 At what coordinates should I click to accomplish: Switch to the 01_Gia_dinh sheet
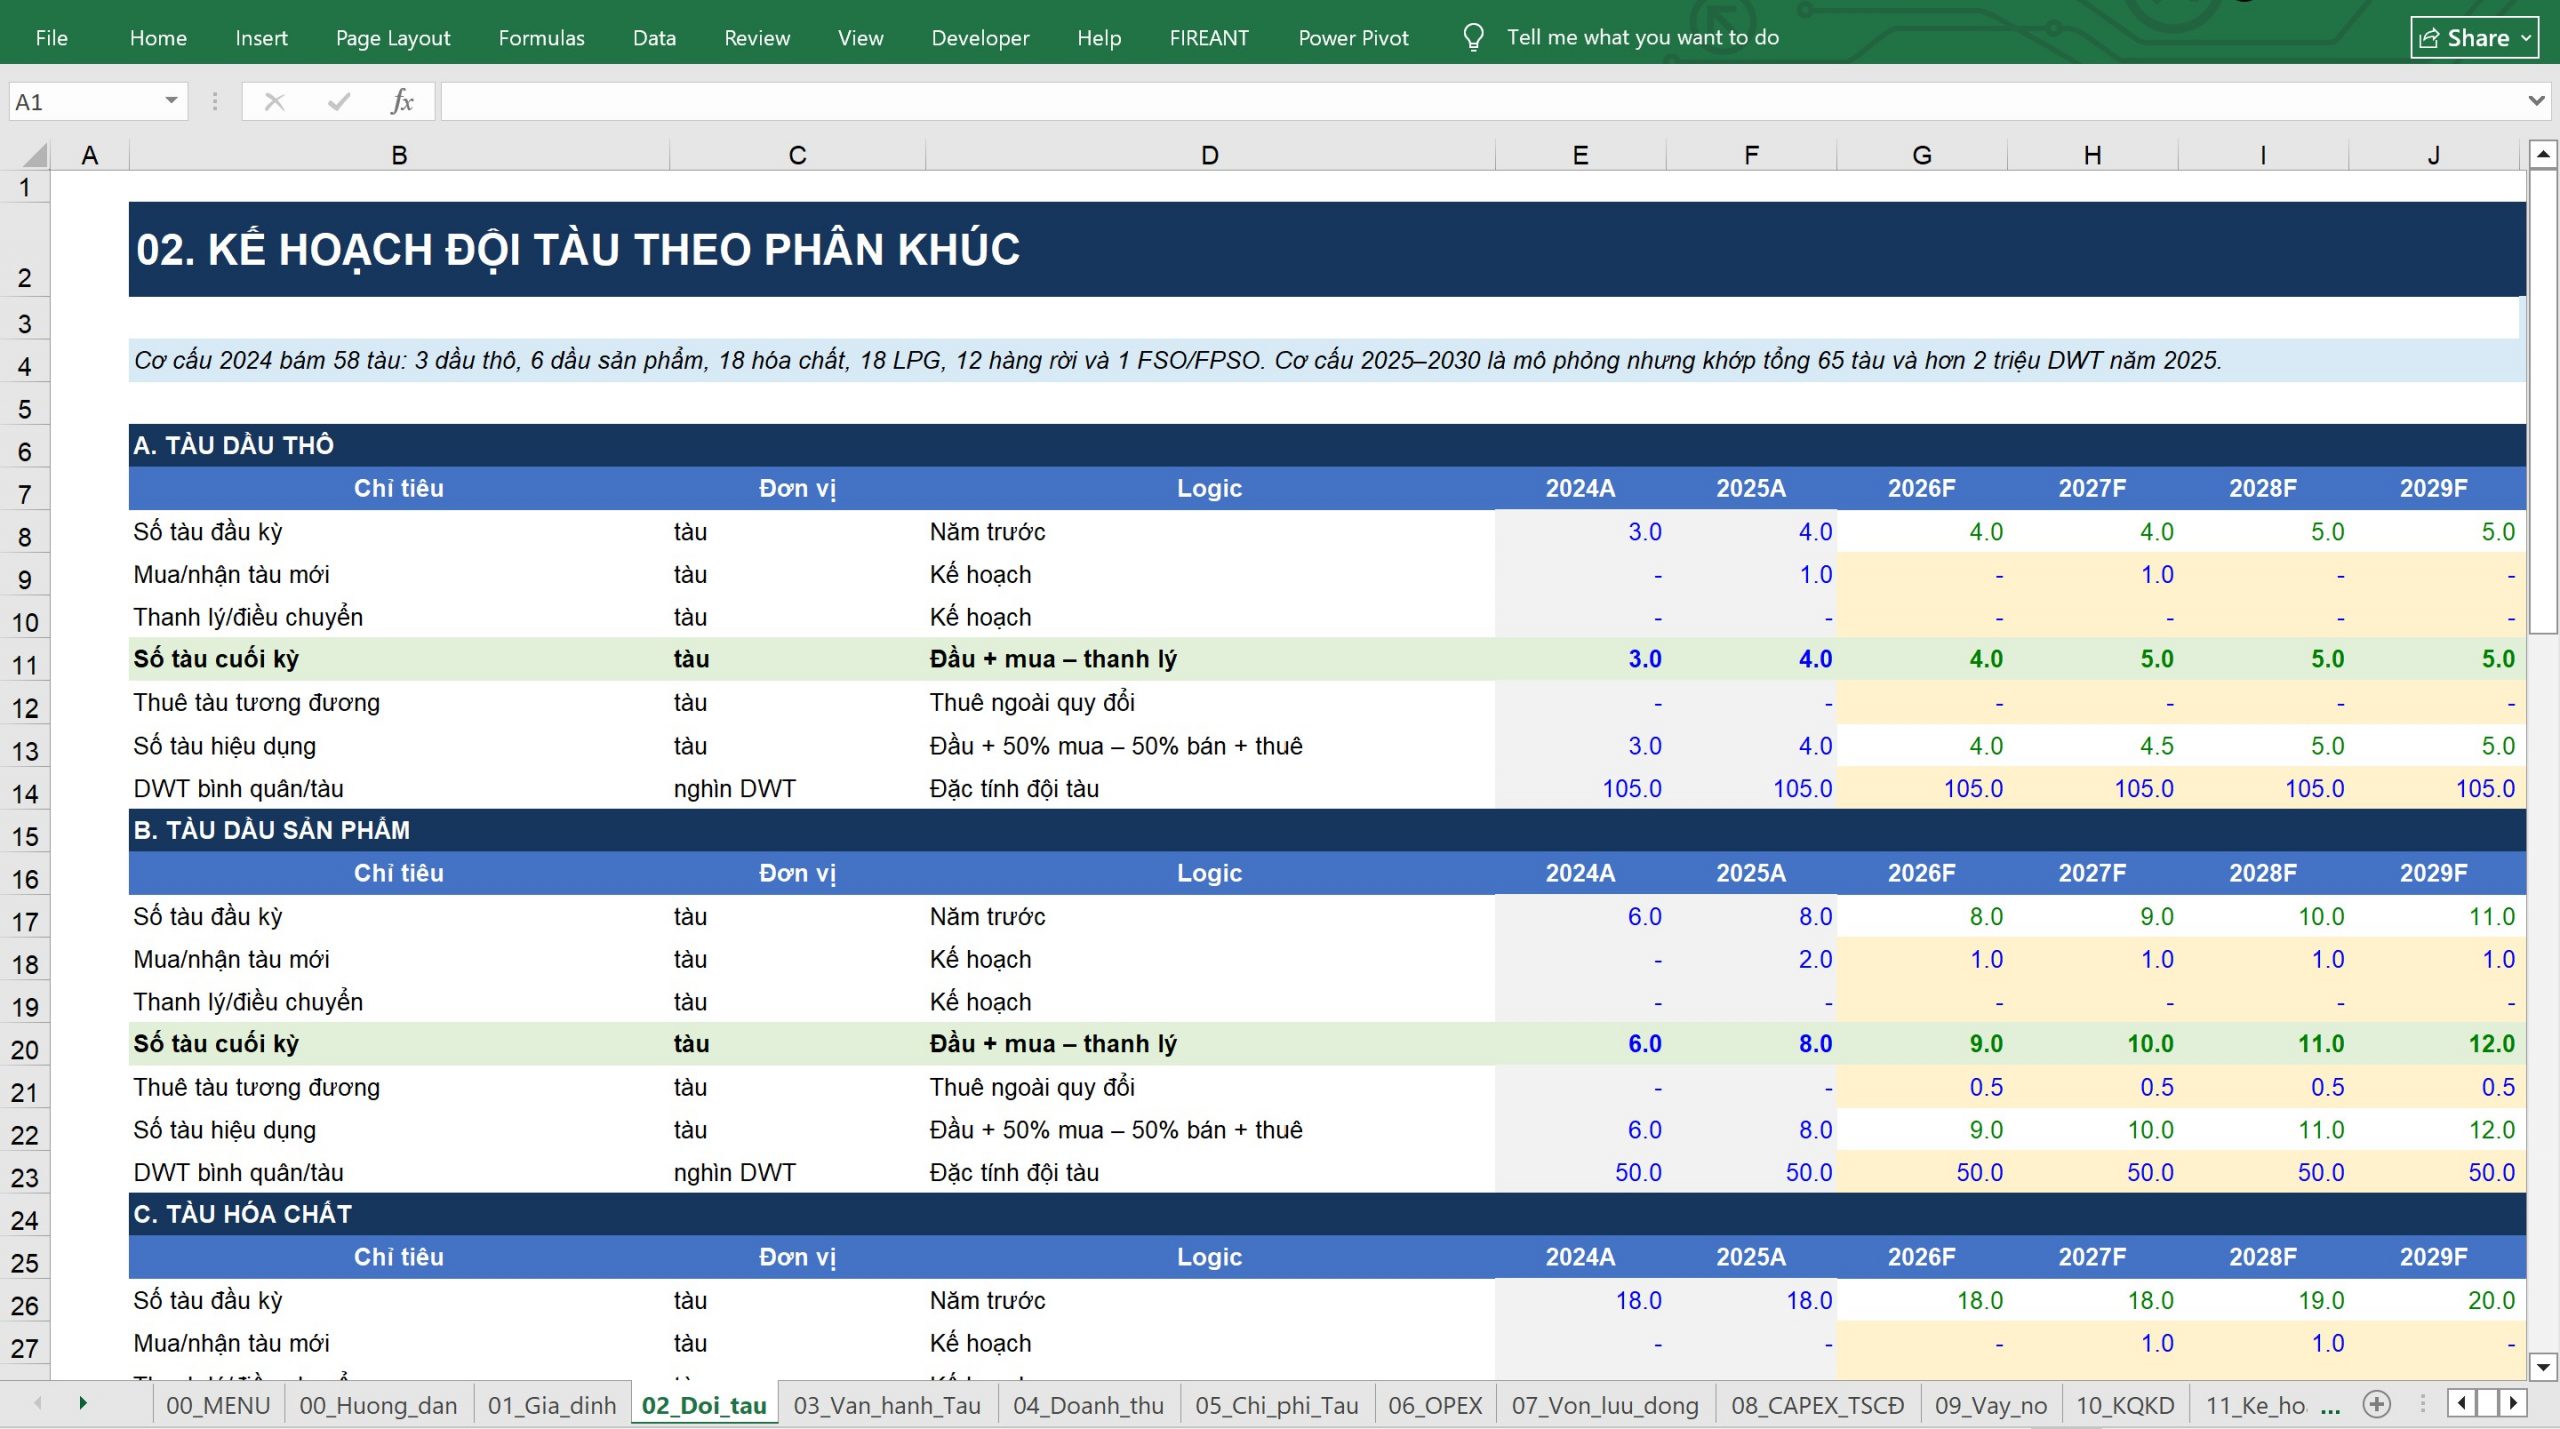pos(552,1405)
